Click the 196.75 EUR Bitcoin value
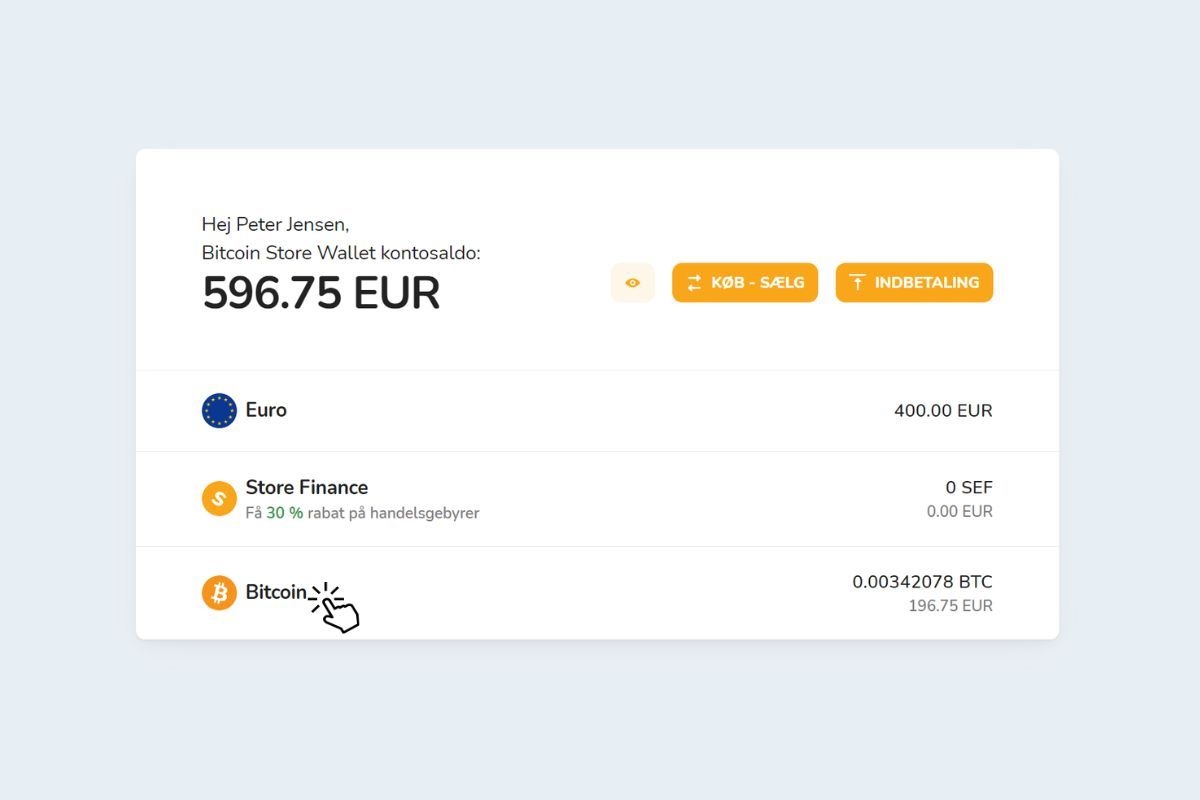The height and width of the screenshot is (800, 1200). [x=950, y=605]
